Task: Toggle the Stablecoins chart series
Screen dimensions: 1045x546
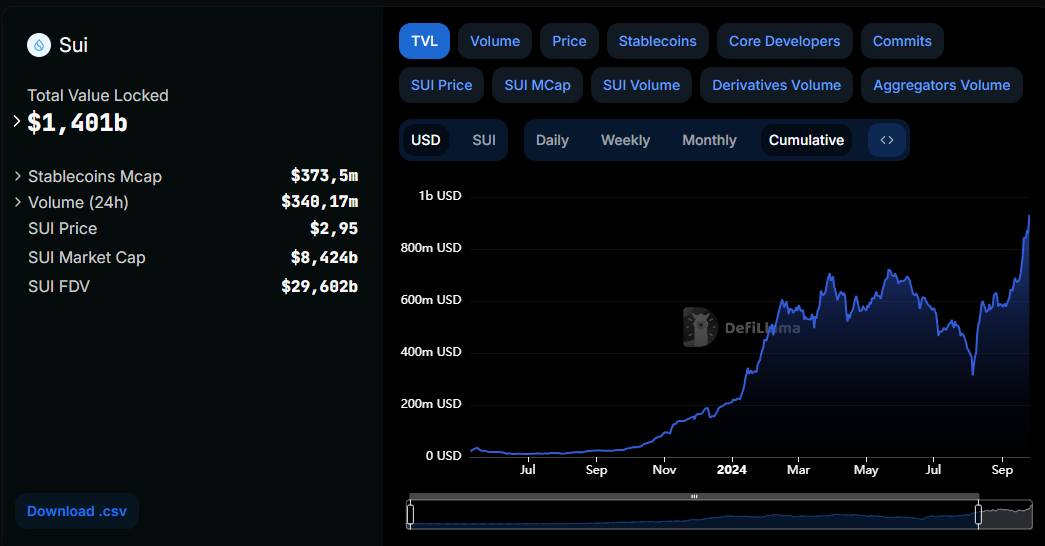Action: pos(657,41)
